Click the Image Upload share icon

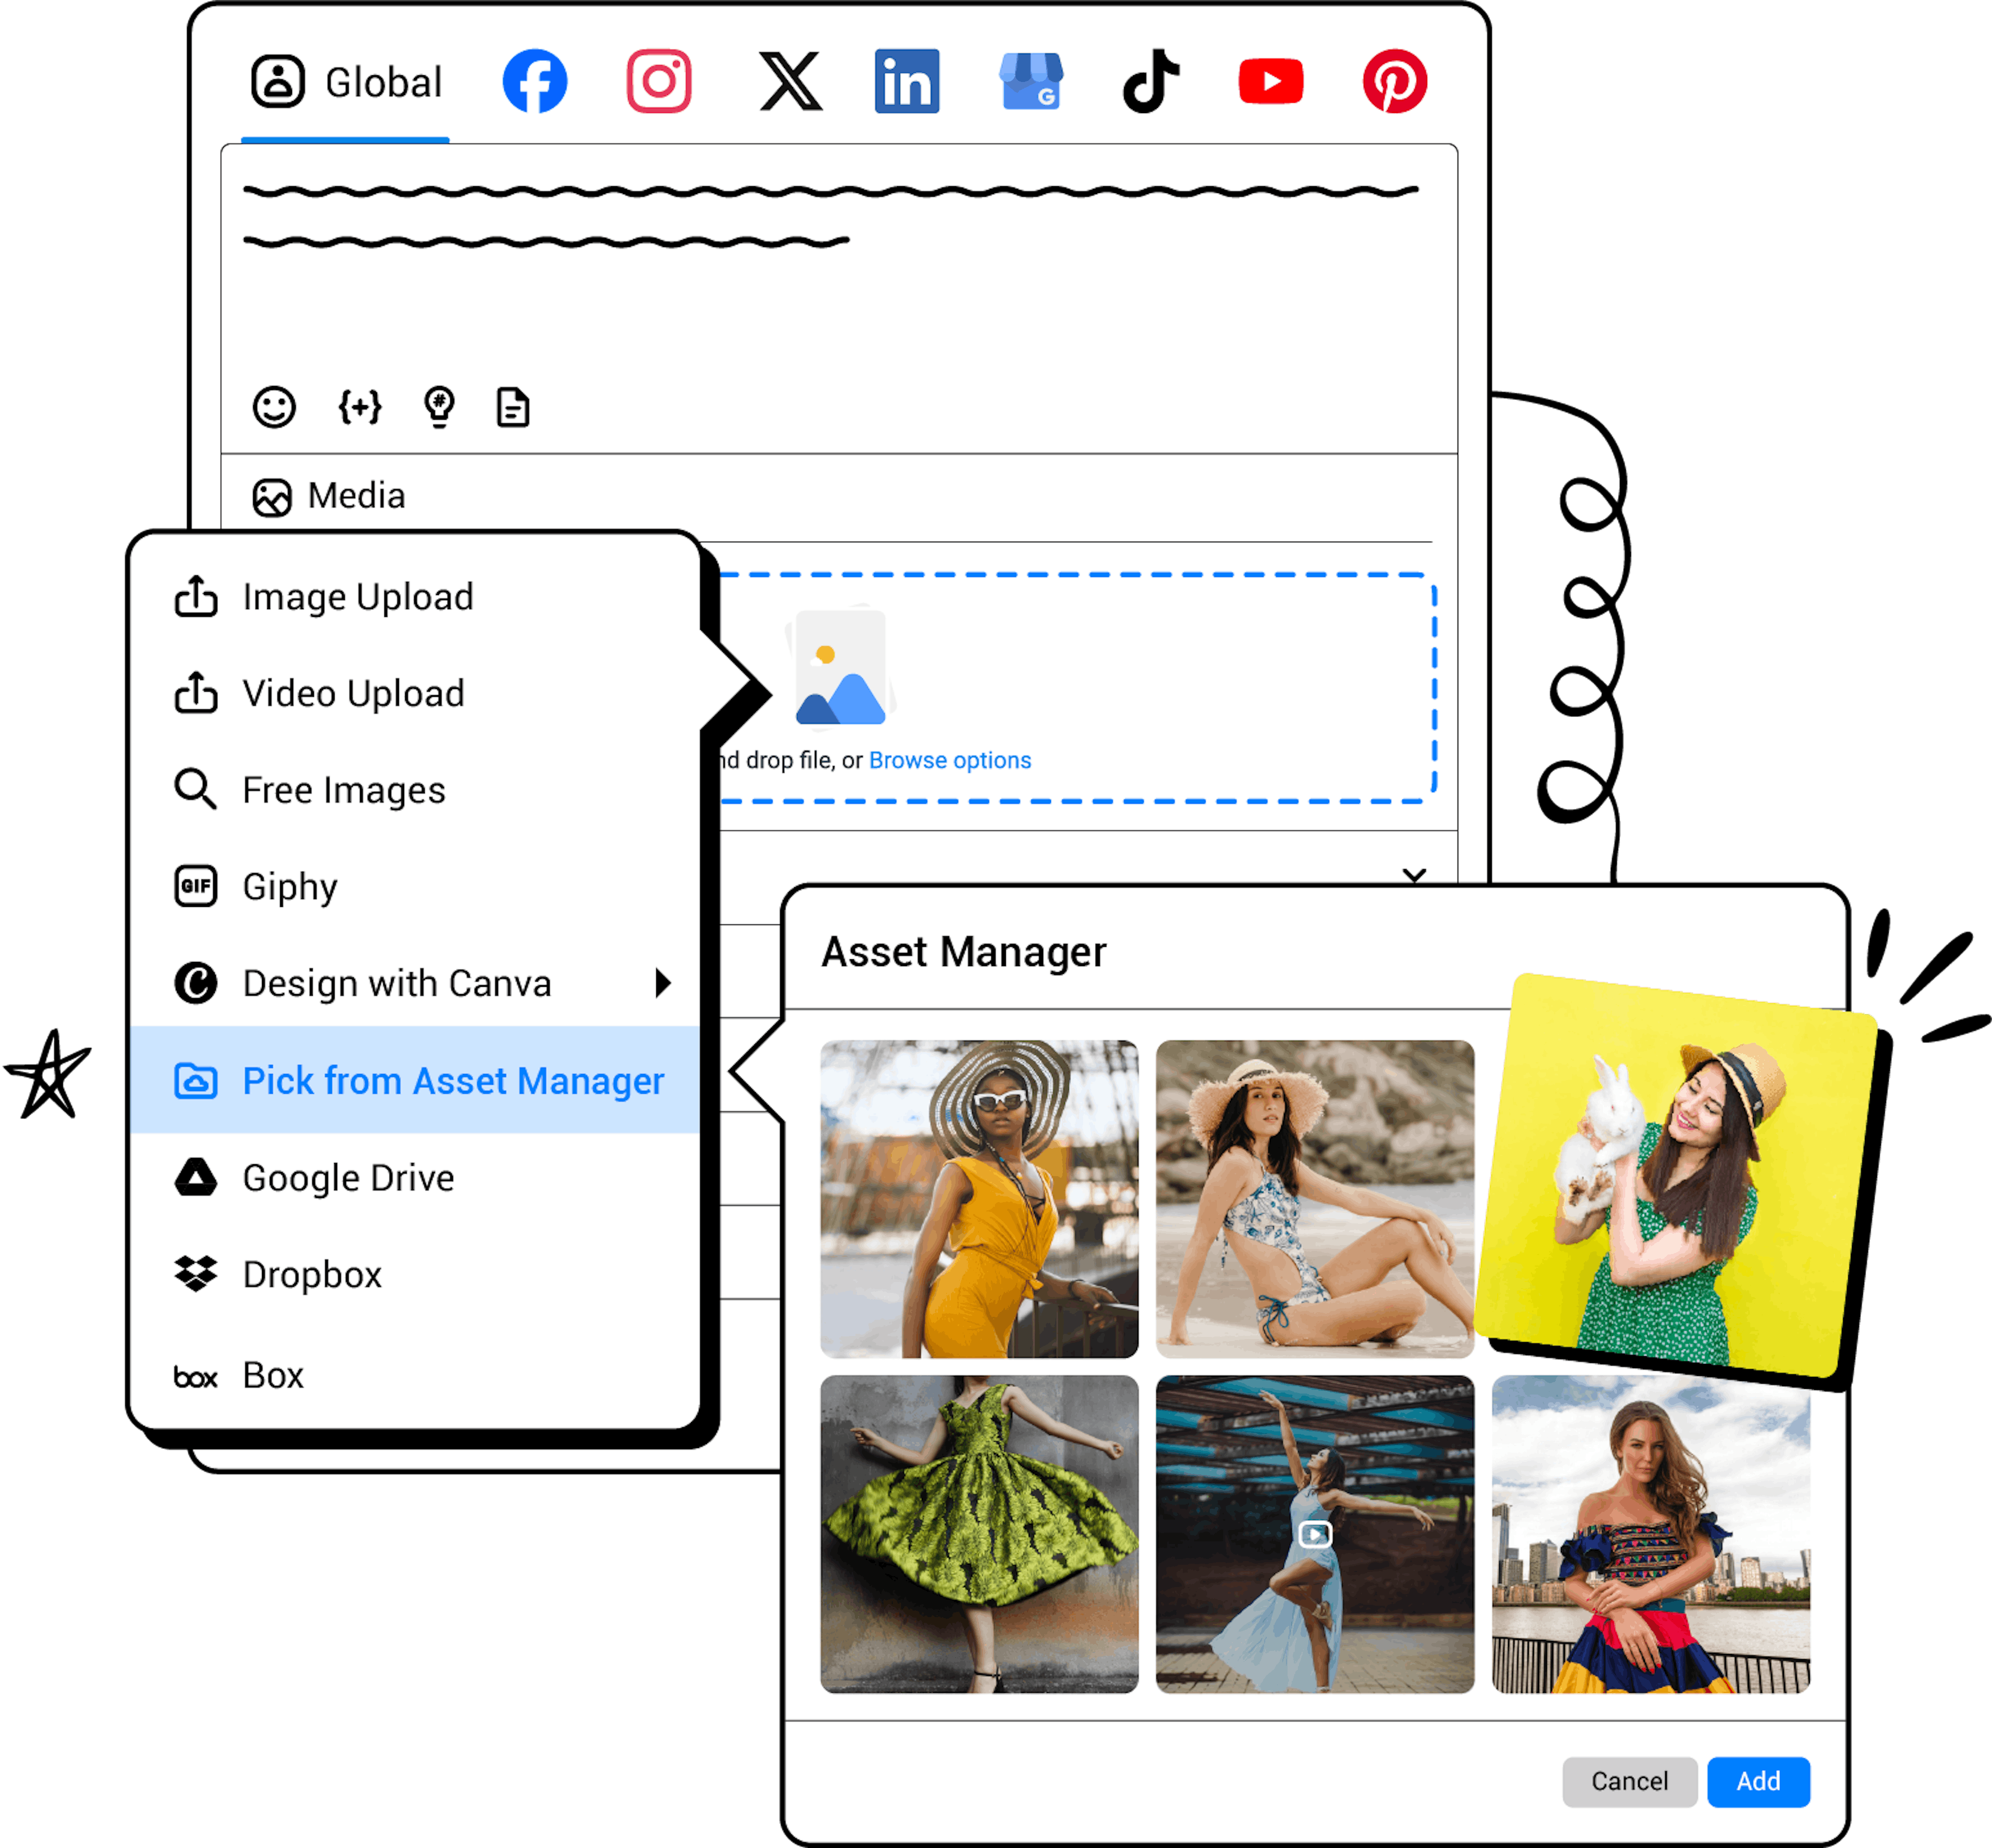(x=196, y=597)
